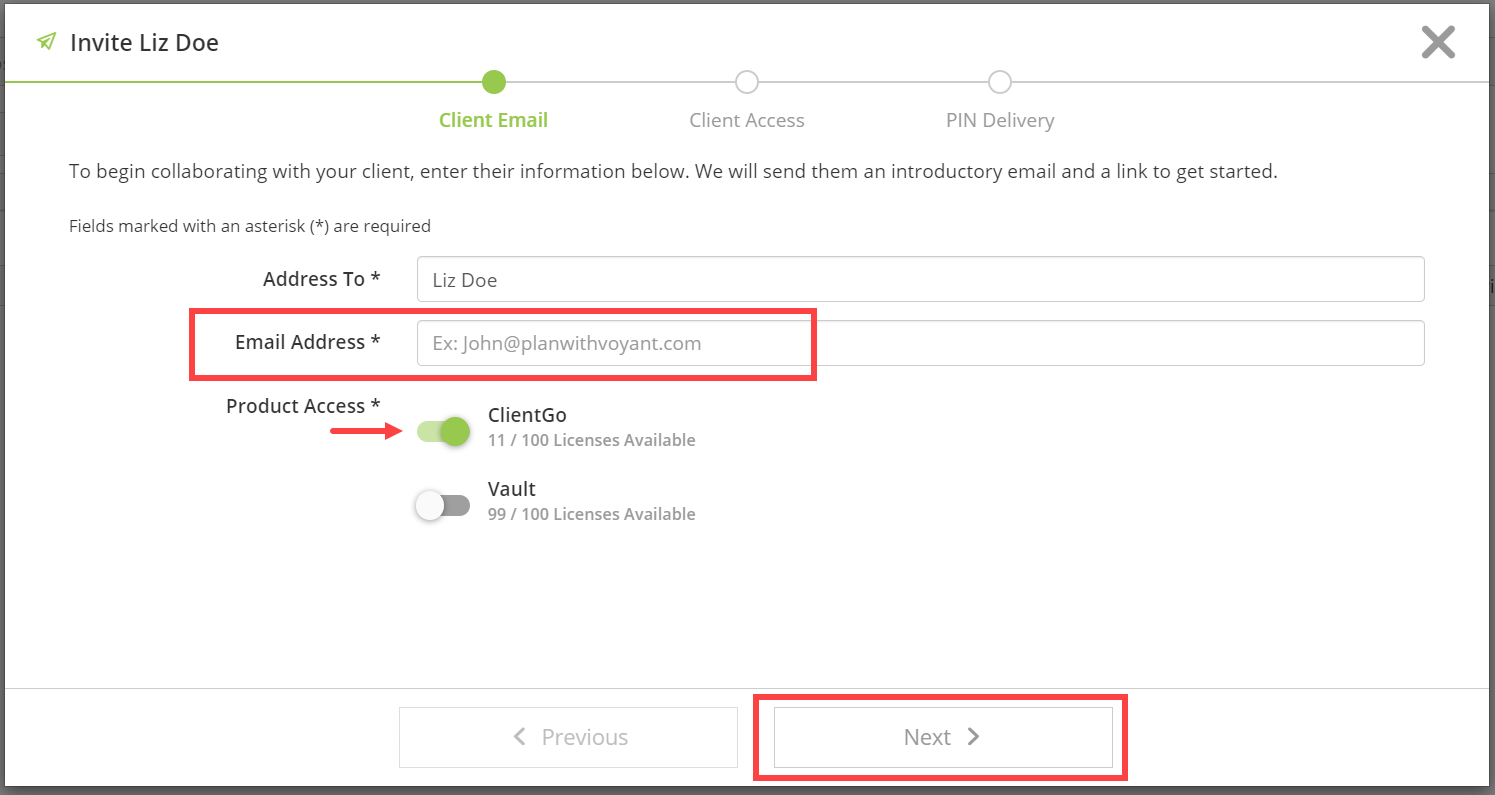
Task: Click the ClientGo product label
Action: pos(527,415)
